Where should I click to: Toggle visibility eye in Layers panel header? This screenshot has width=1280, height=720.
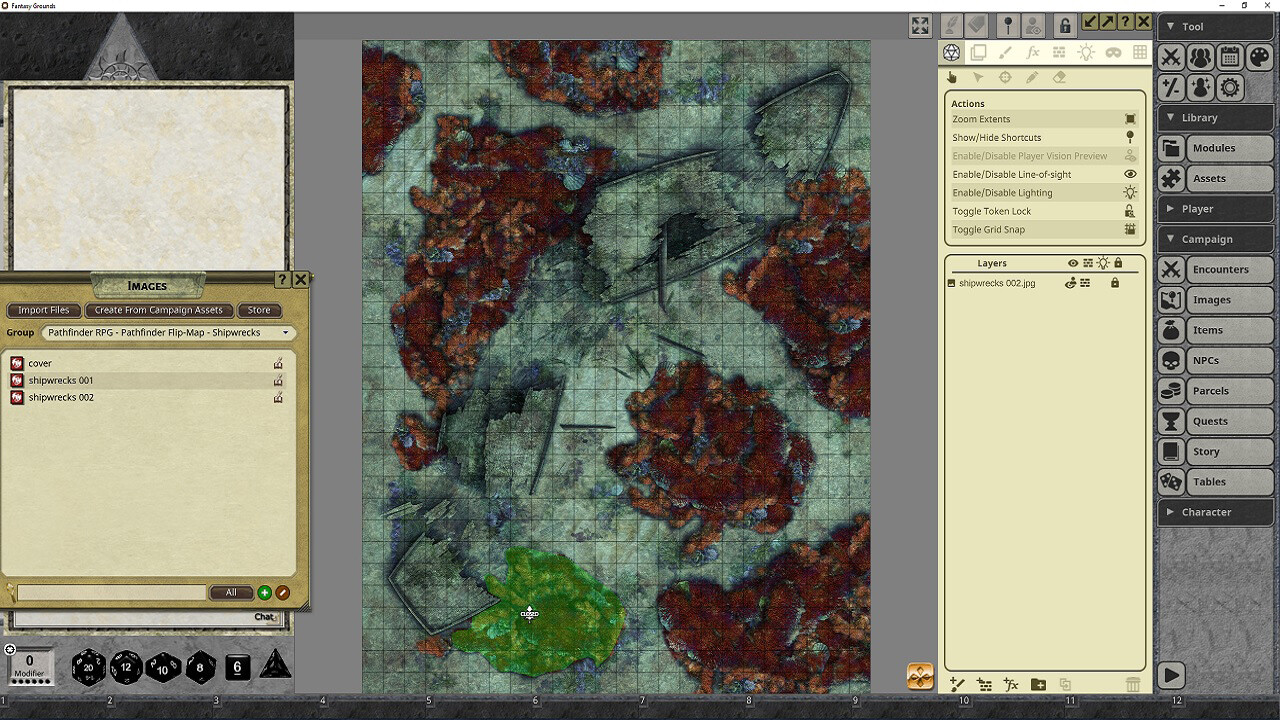(1073, 263)
